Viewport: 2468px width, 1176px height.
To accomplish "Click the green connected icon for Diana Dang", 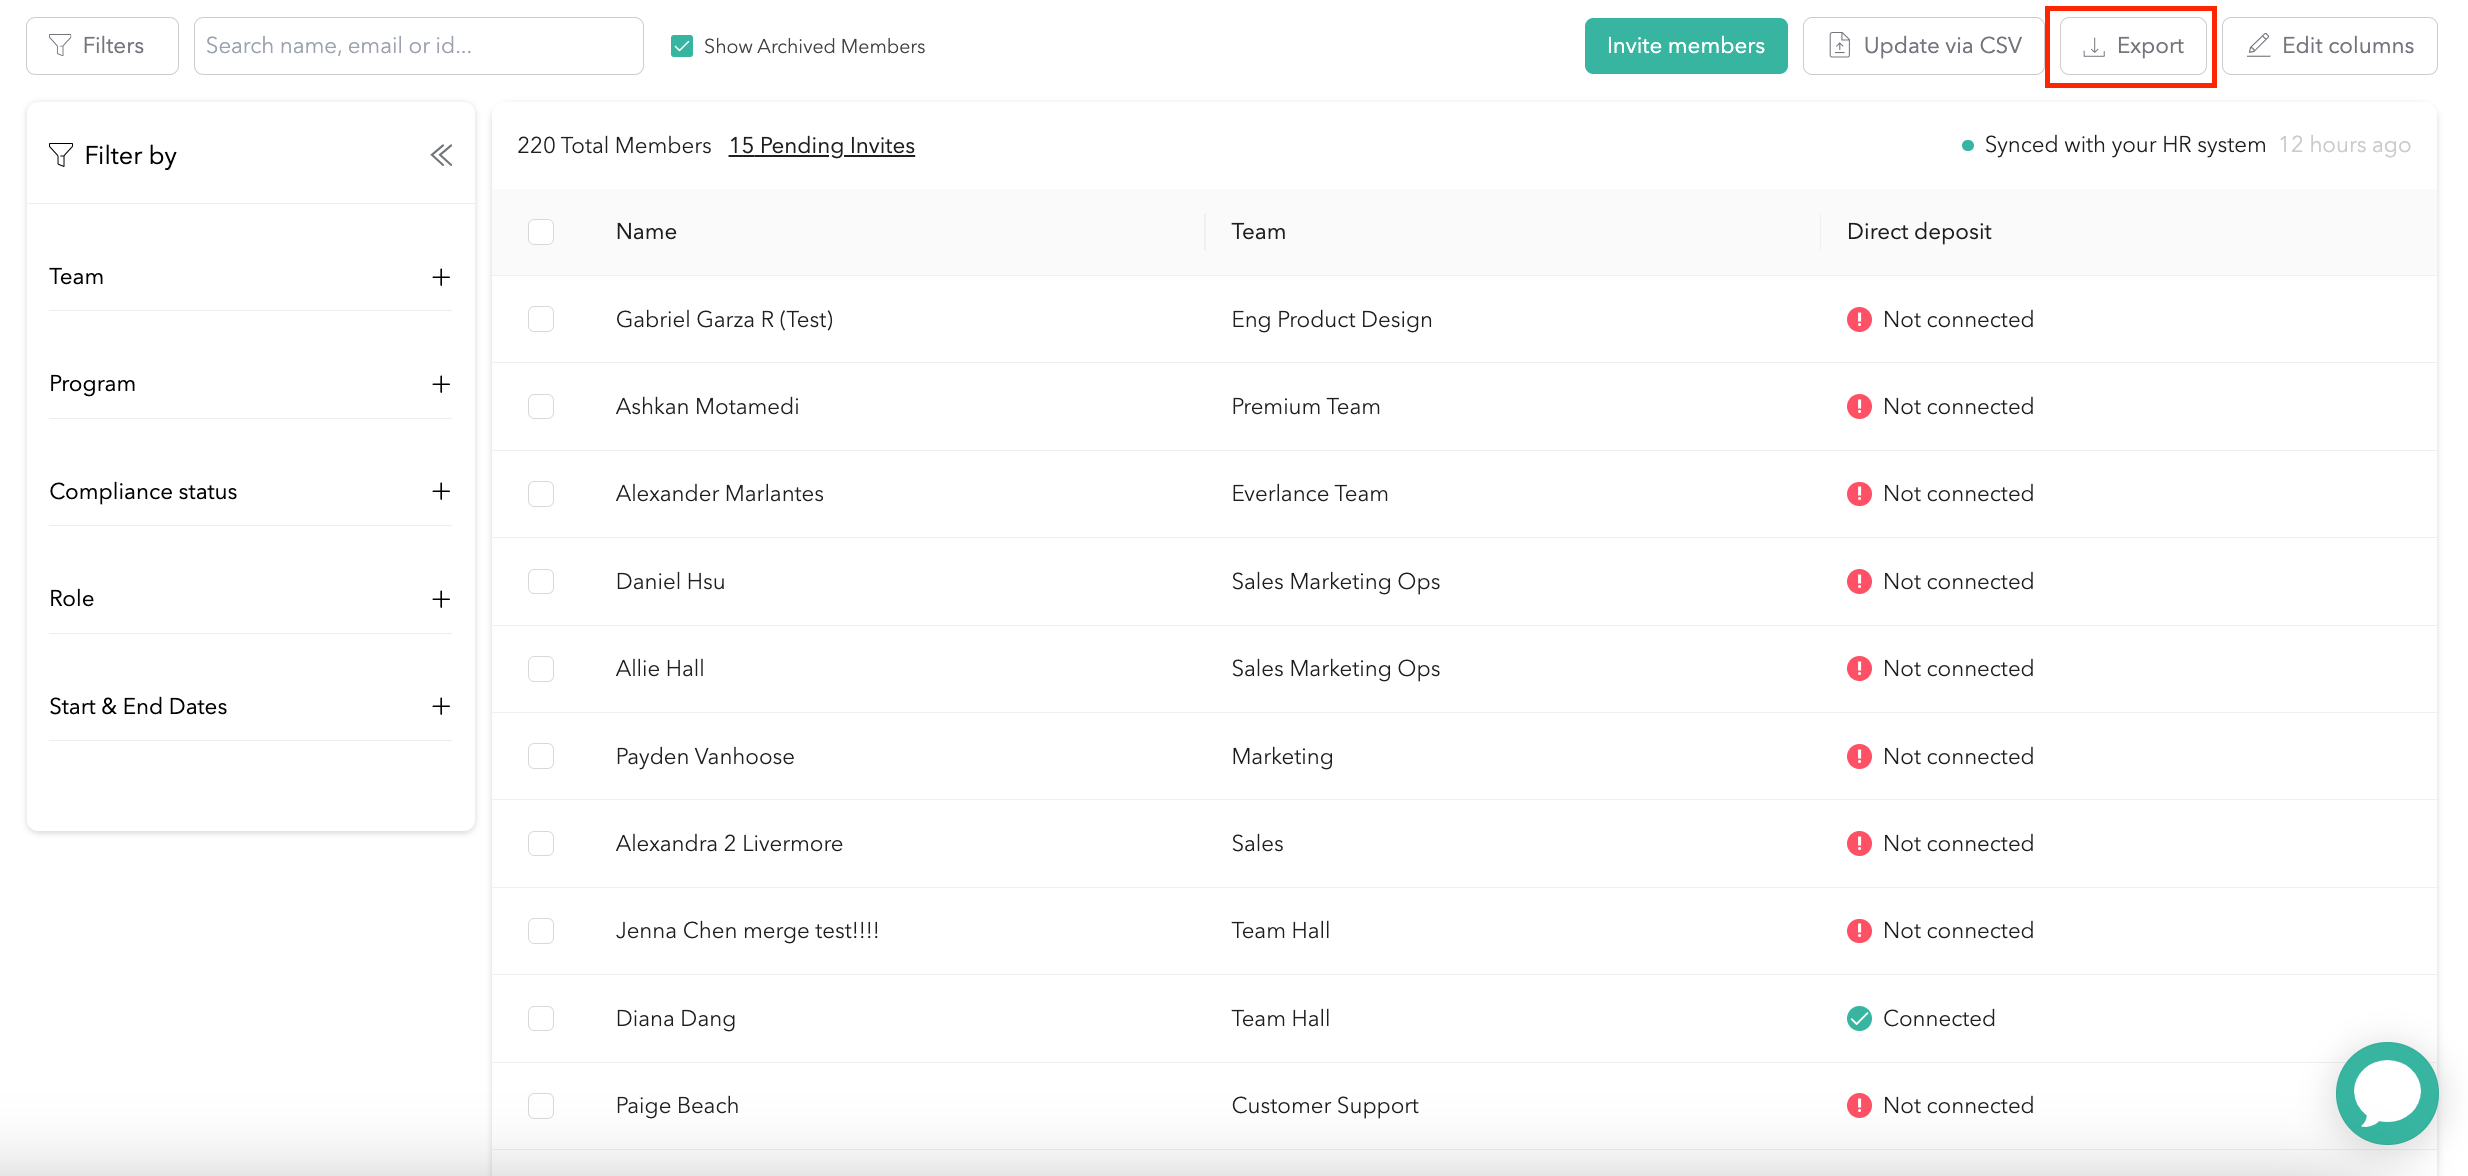I will point(1858,1018).
